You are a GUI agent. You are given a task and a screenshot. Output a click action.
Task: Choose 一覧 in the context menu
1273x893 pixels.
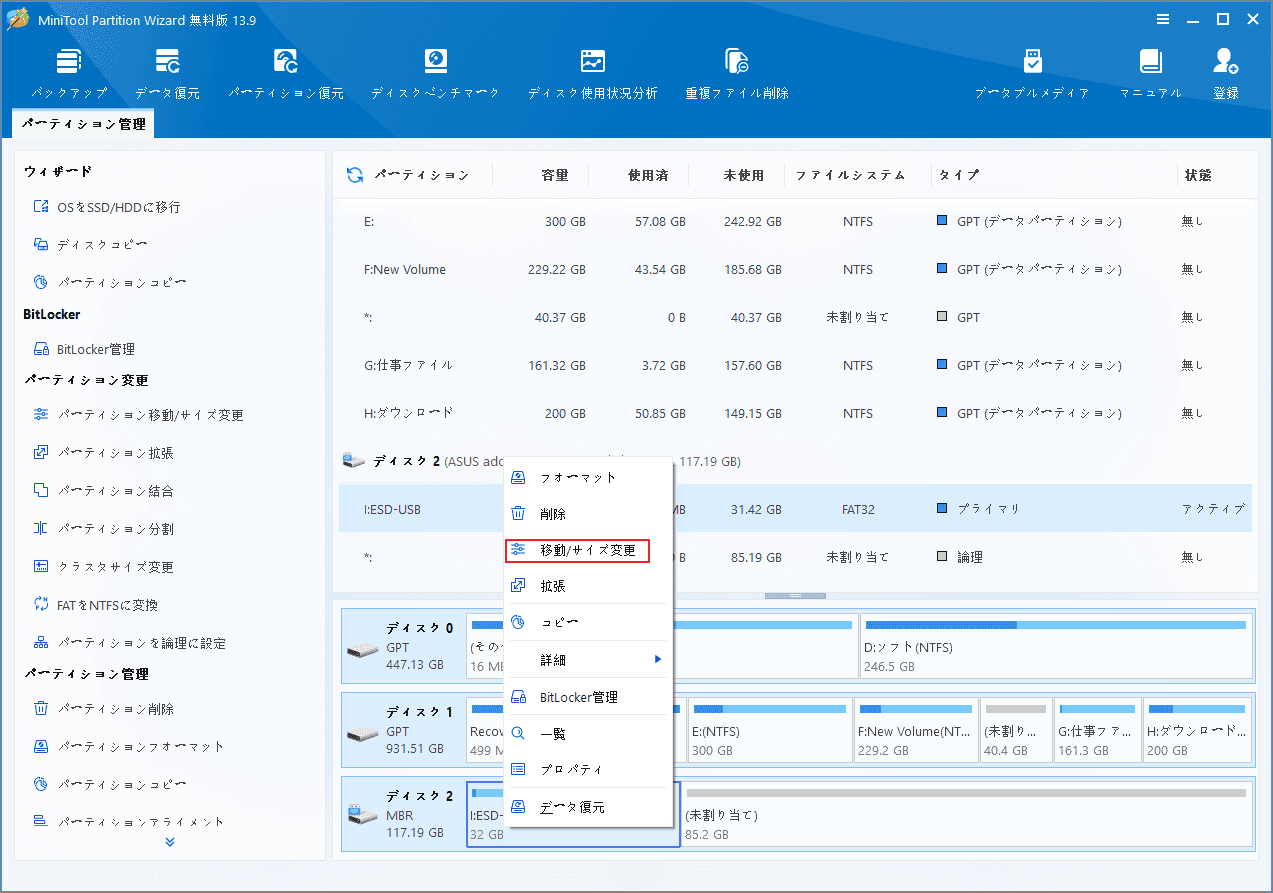589,734
